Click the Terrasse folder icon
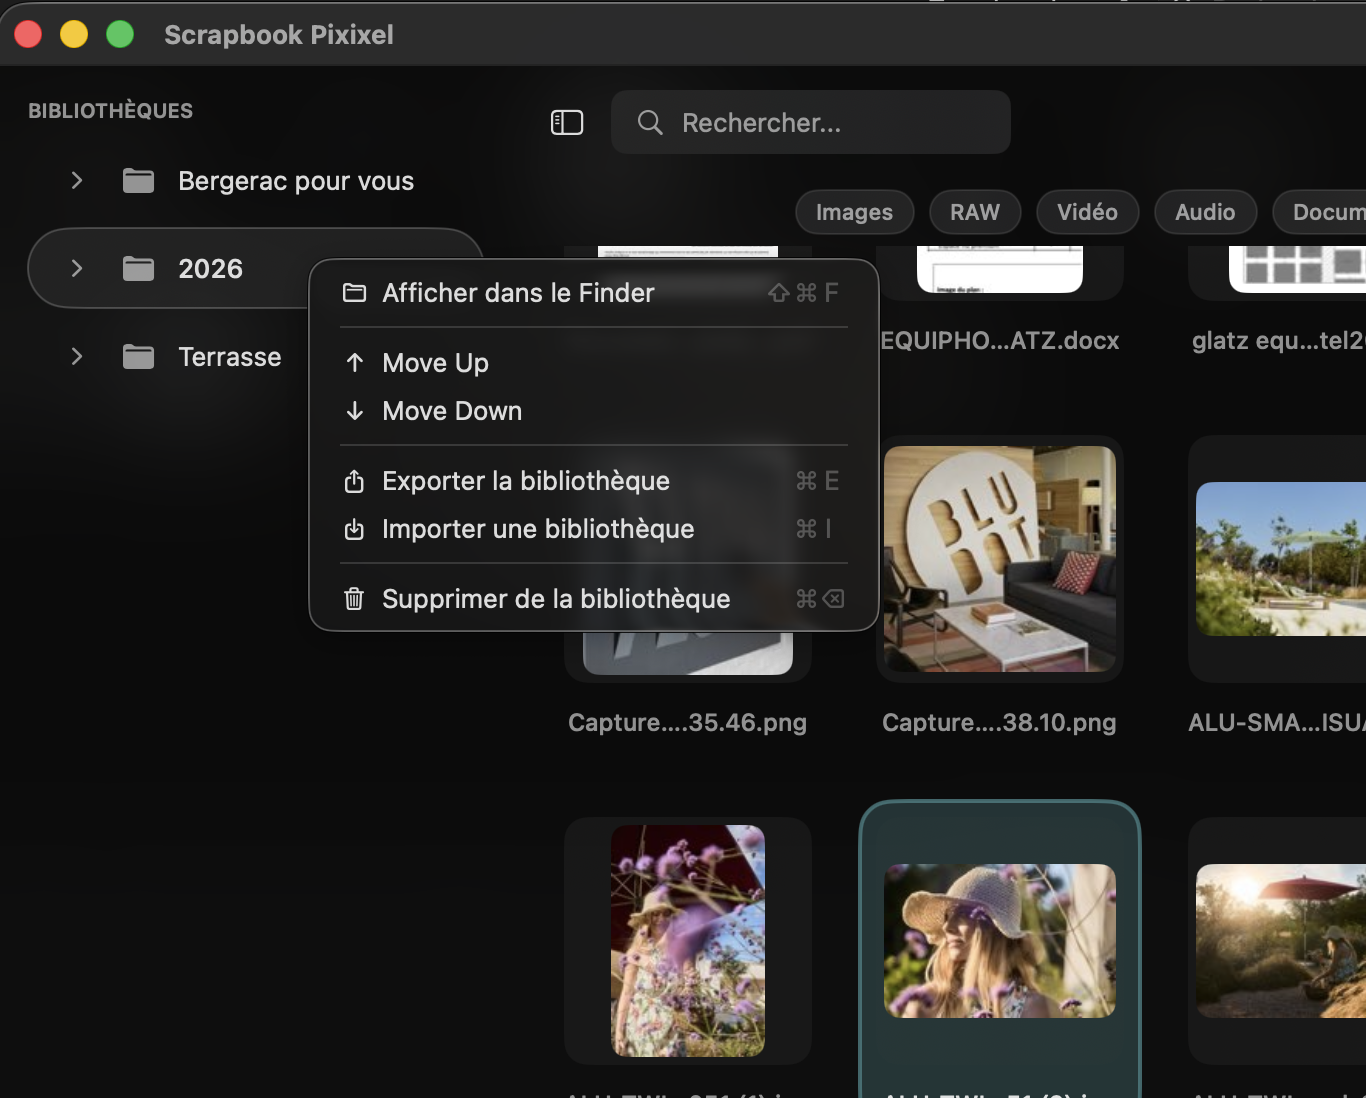 [x=138, y=357]
